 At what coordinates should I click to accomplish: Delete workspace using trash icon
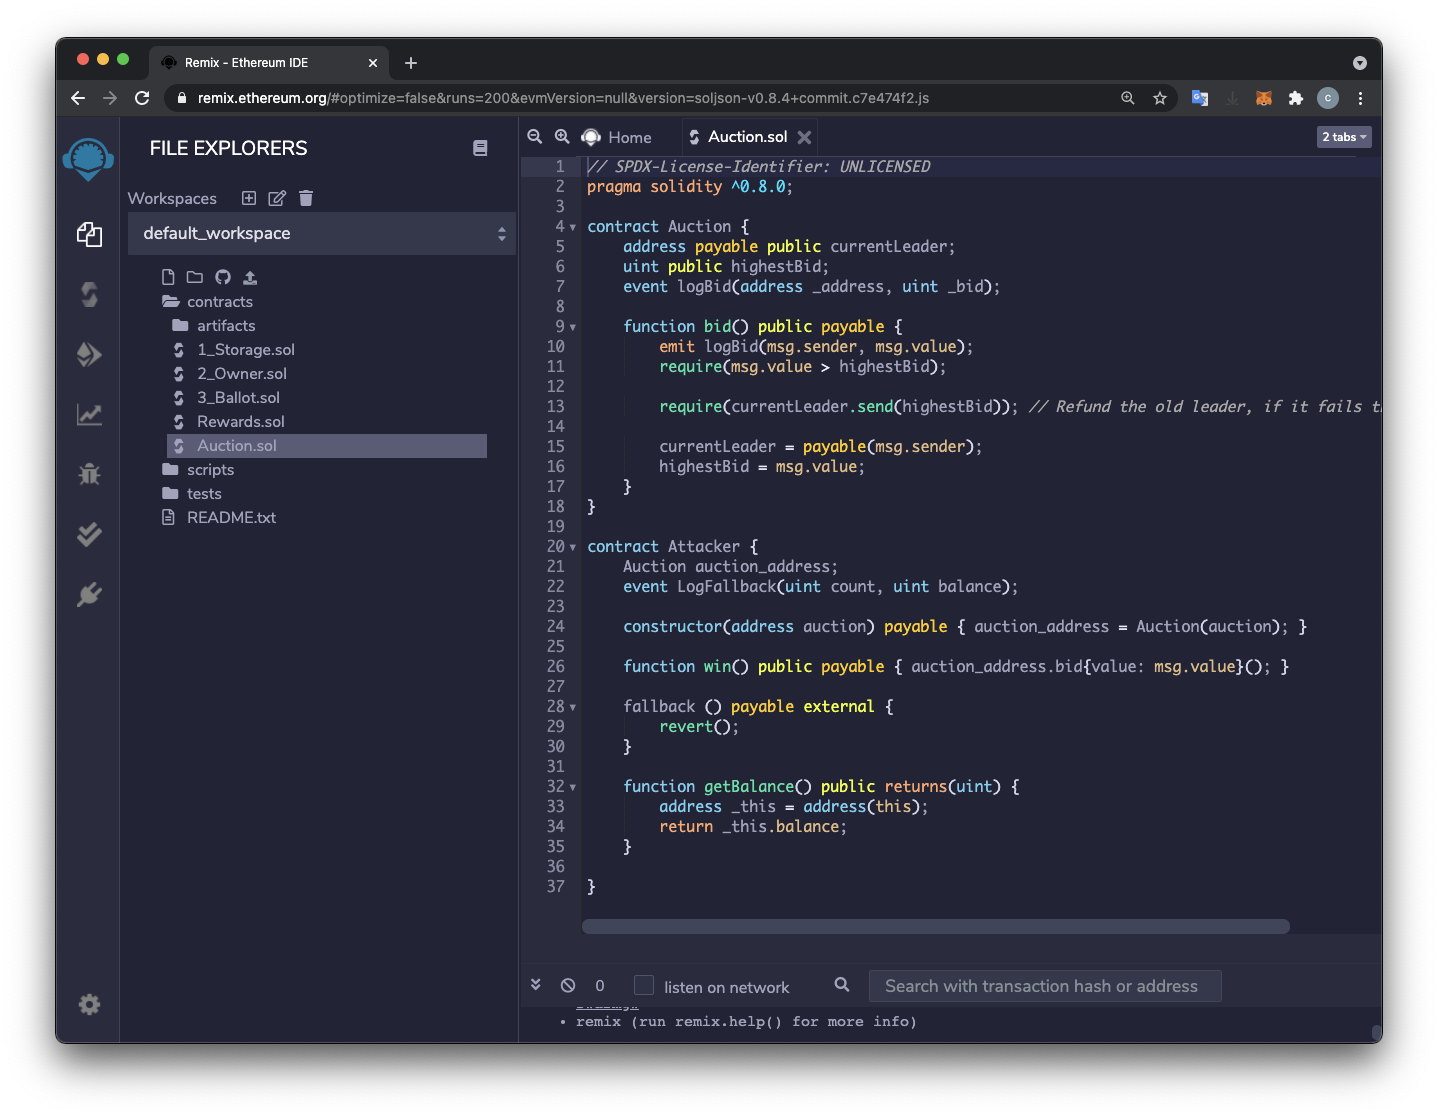pos(306,198)
